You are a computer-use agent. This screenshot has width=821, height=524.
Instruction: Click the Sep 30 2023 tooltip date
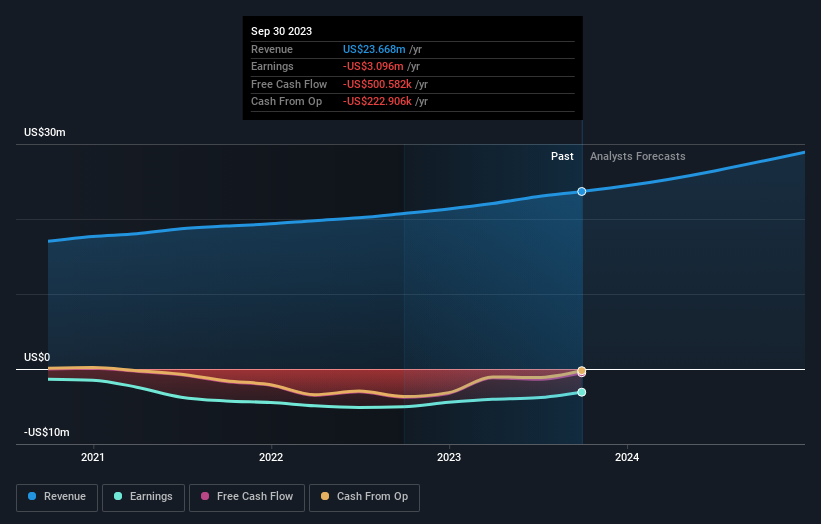click(281, 31)
